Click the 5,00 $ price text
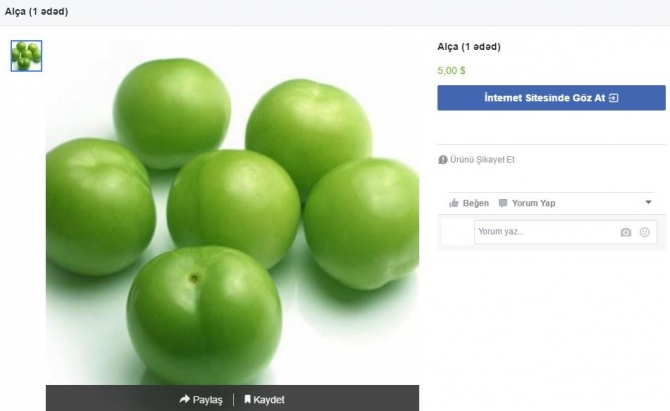Viewport: 670px width, 411px height. coord(451,70)
